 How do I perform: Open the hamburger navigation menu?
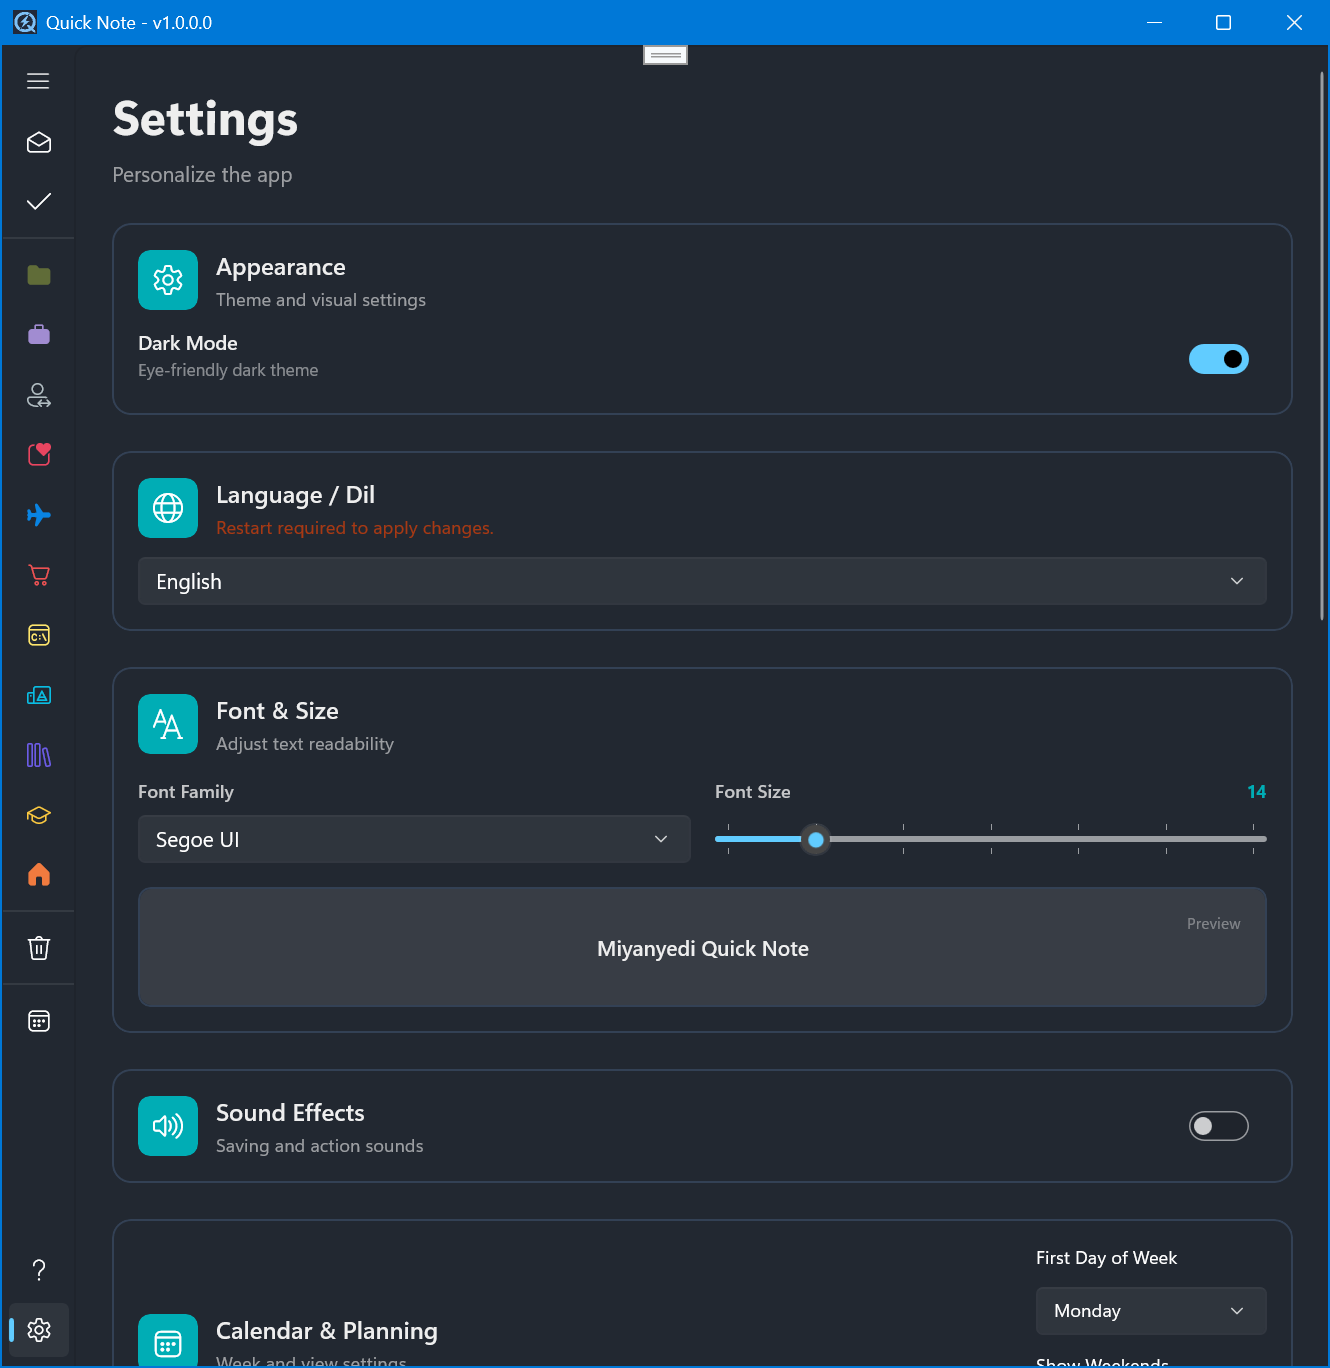[38, 81]
